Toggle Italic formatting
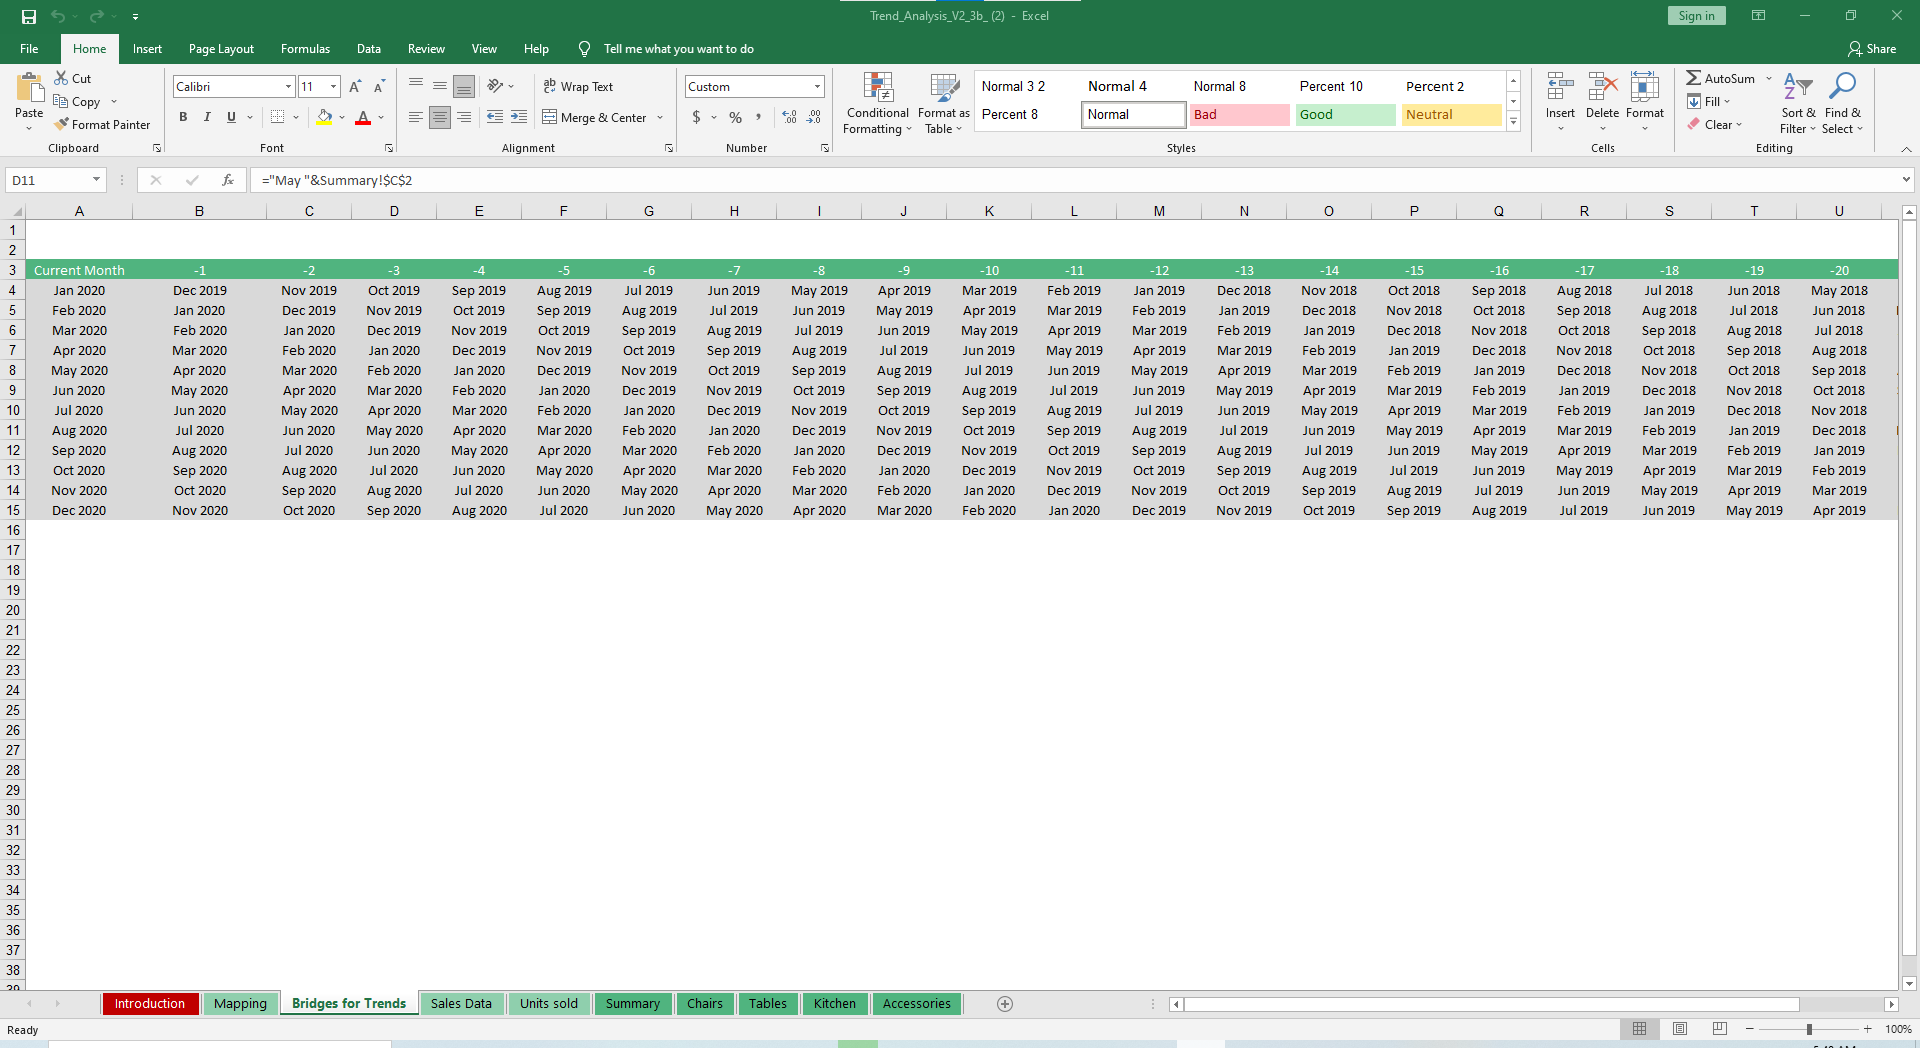Image resolution: width=1920 pixels, height=1048 pixels. pos(207,118)
